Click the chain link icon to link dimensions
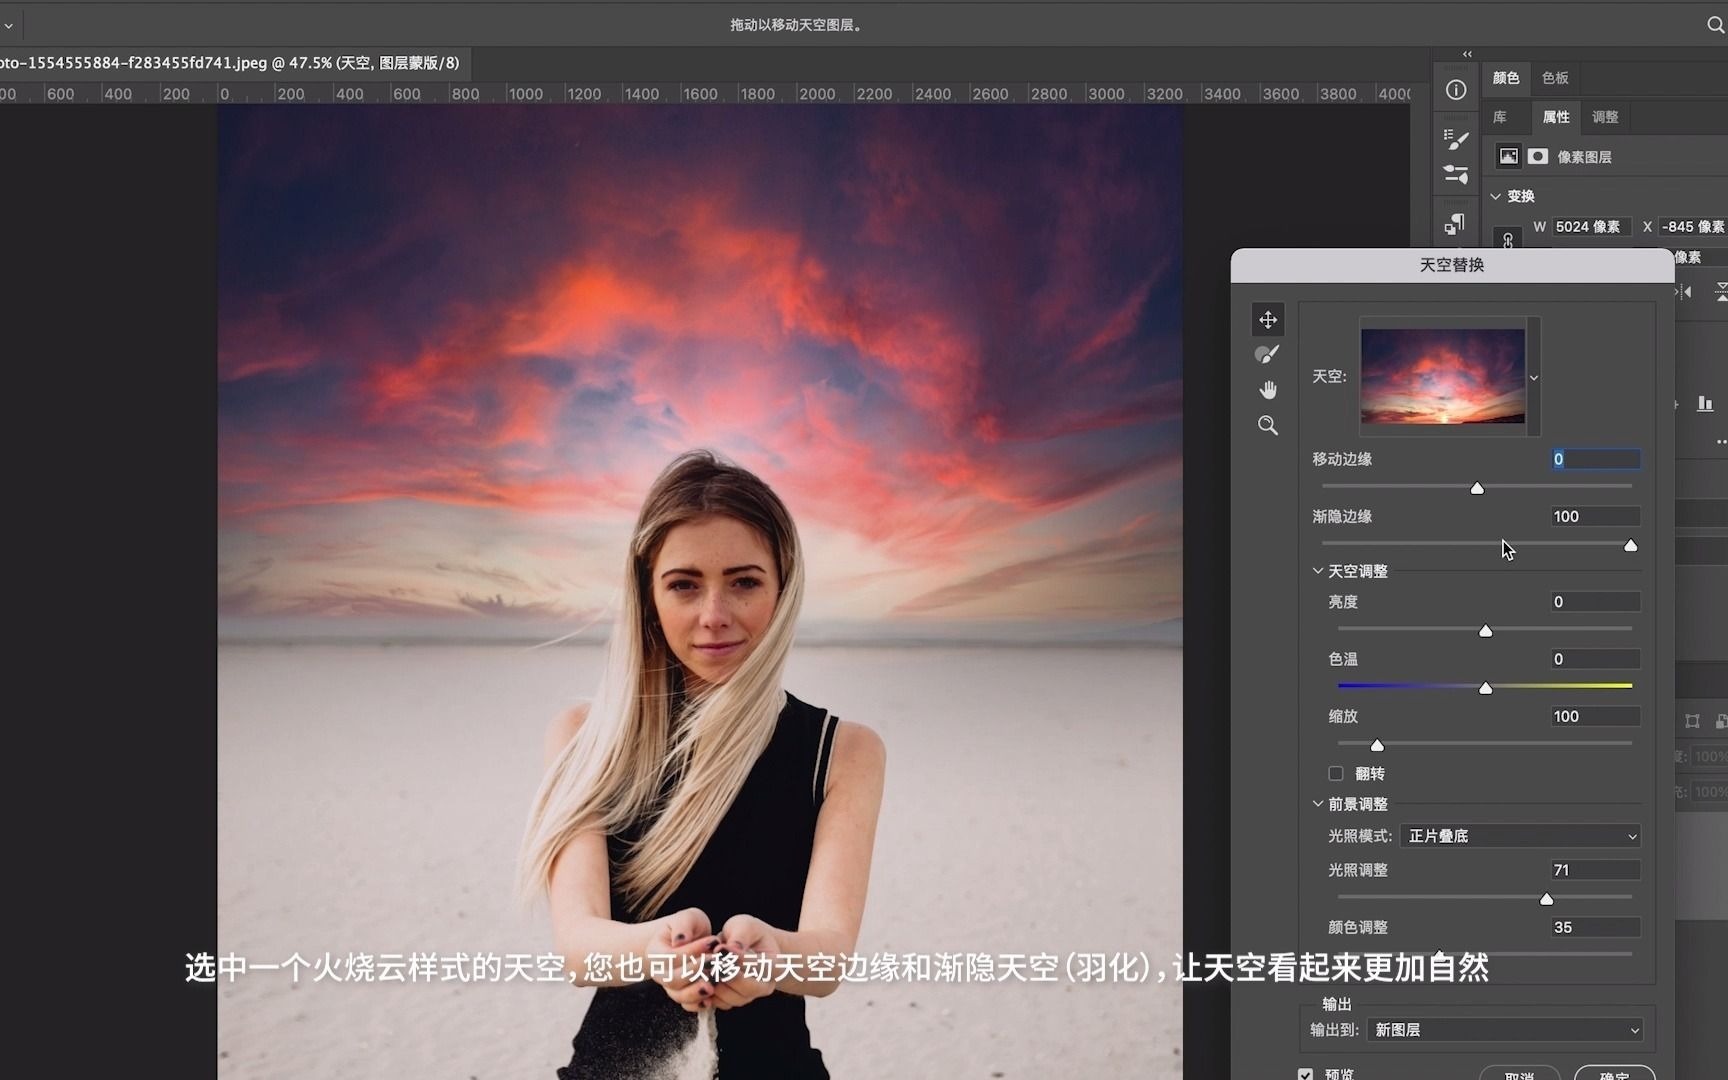 click(x=1508, y=240)
